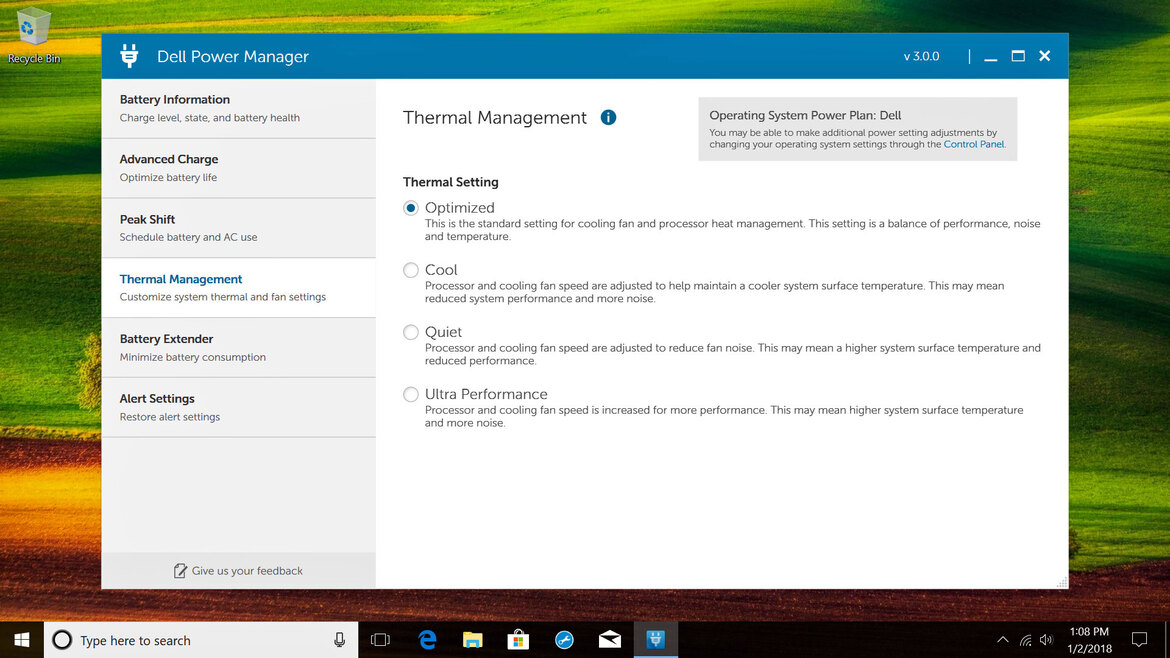
Task: Open the network Wi-Fi tray icon
Action: coord(1026,640)
